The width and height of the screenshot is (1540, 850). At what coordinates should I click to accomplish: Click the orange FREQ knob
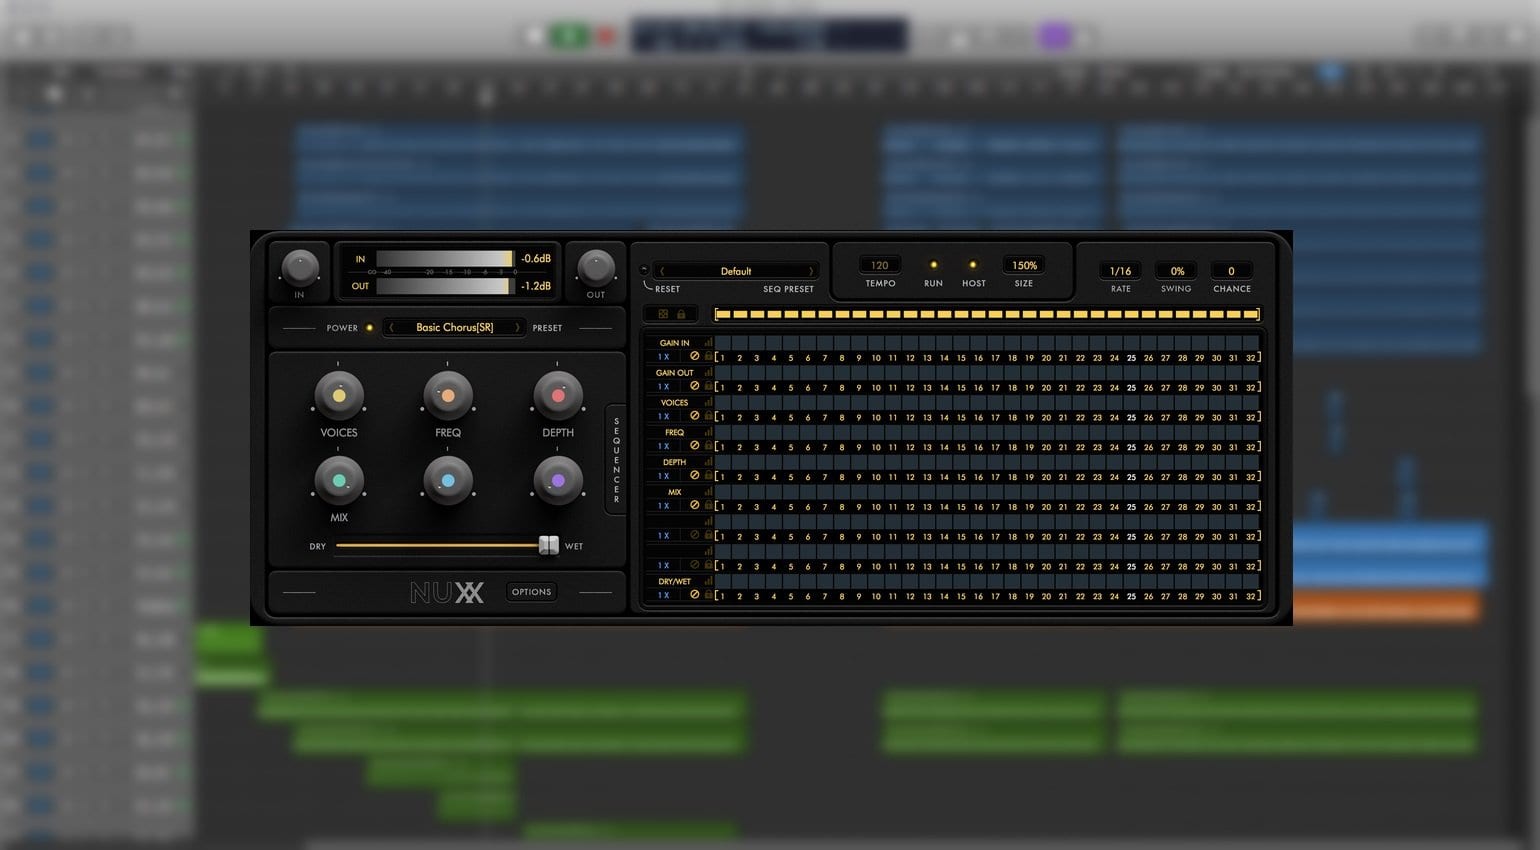(x=448, y=395)
